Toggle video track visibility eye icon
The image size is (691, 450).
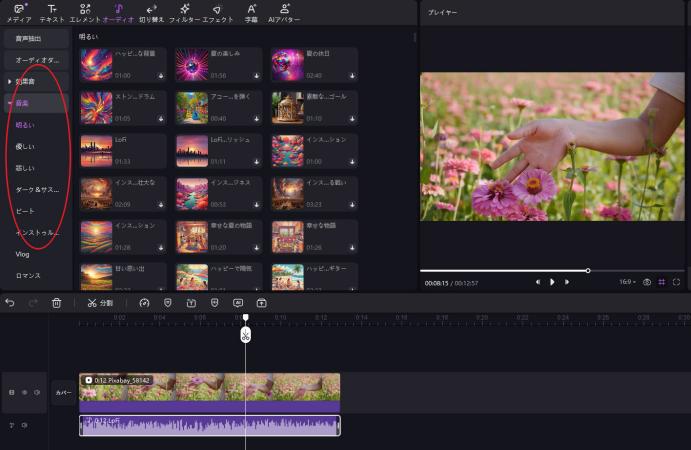point(24,393)
